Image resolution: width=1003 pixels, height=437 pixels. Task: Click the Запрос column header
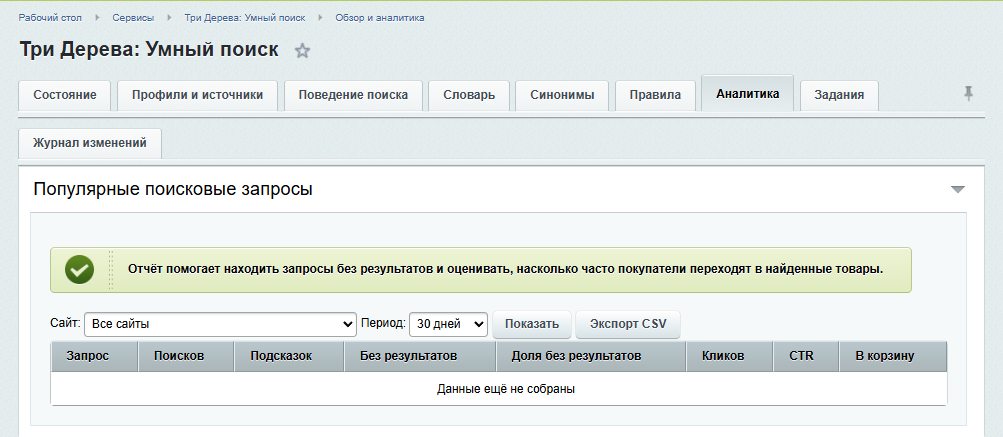95,356
